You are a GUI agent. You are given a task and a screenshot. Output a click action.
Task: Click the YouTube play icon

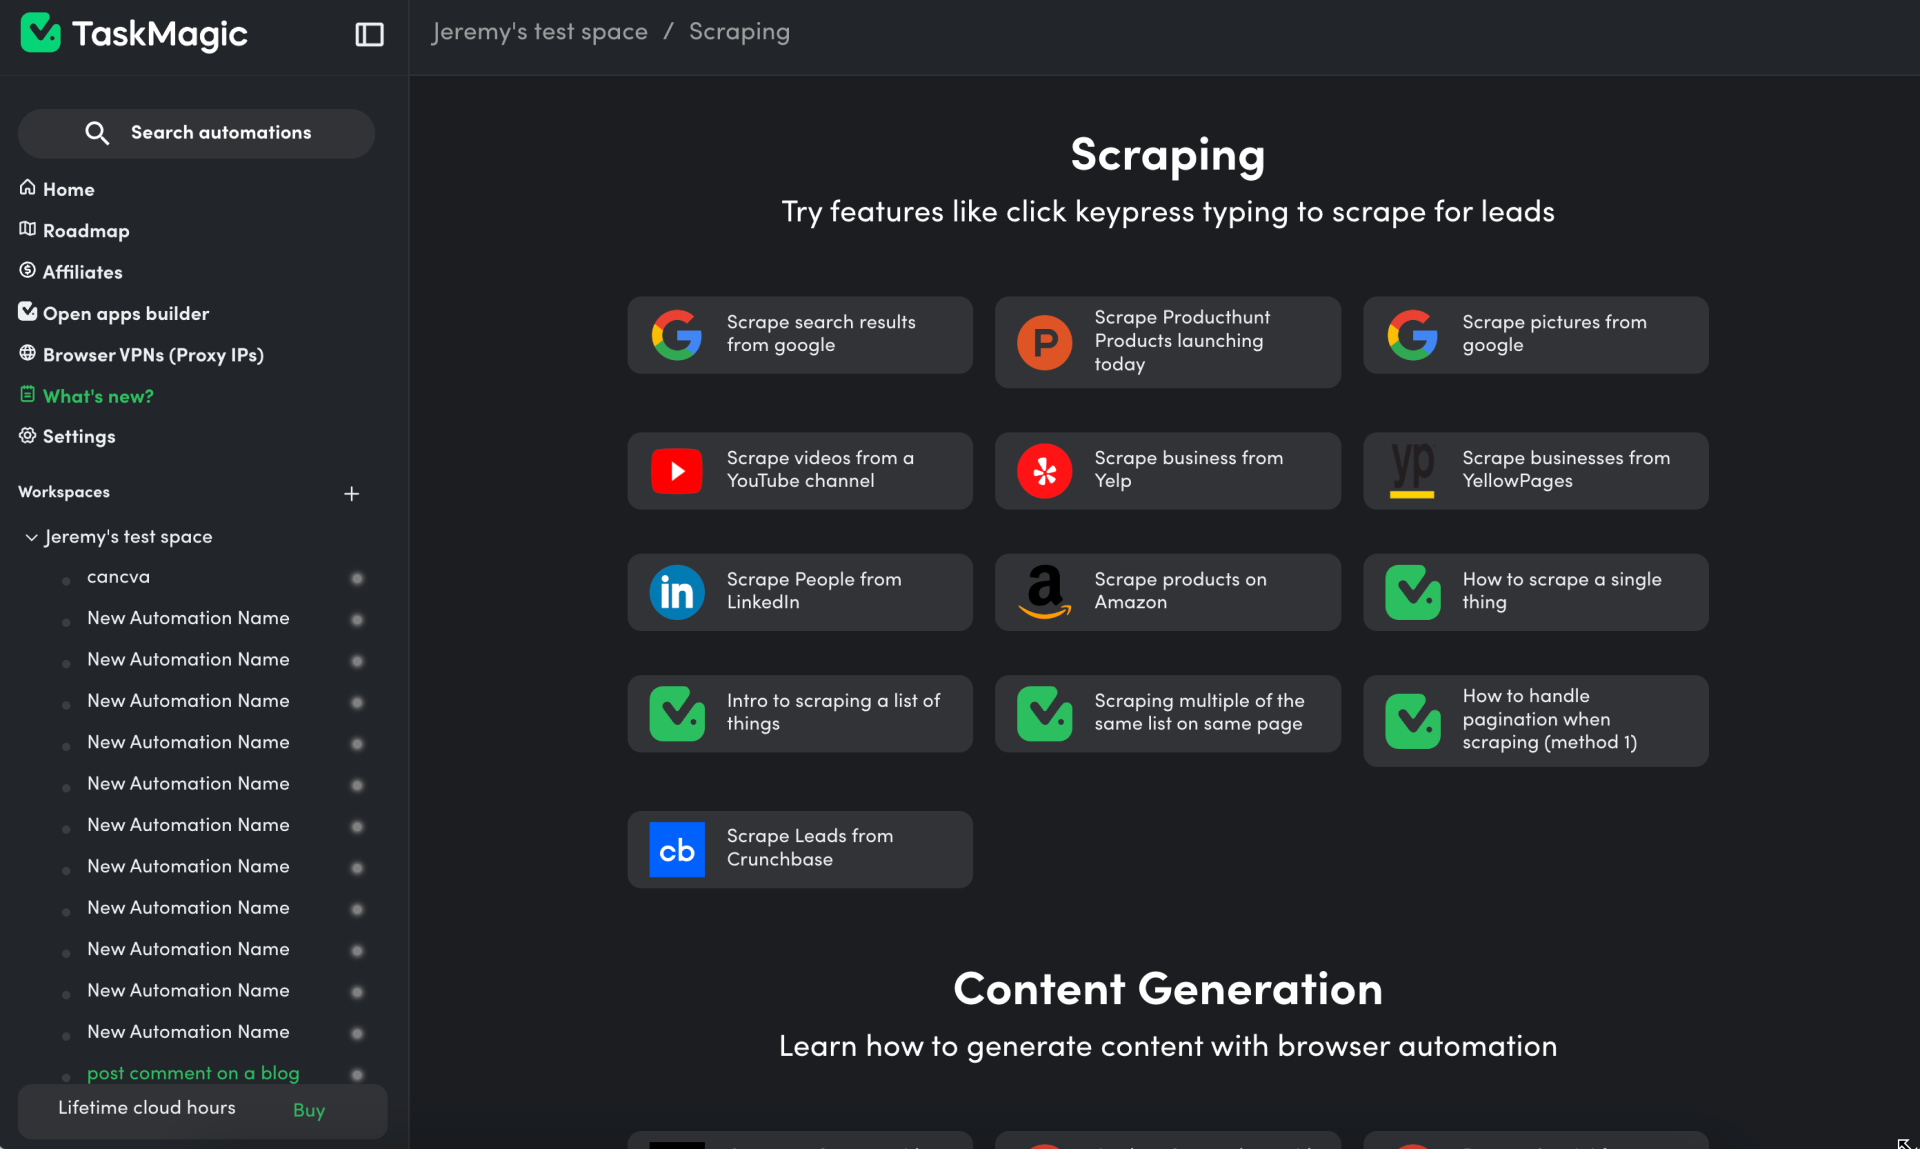677,471
